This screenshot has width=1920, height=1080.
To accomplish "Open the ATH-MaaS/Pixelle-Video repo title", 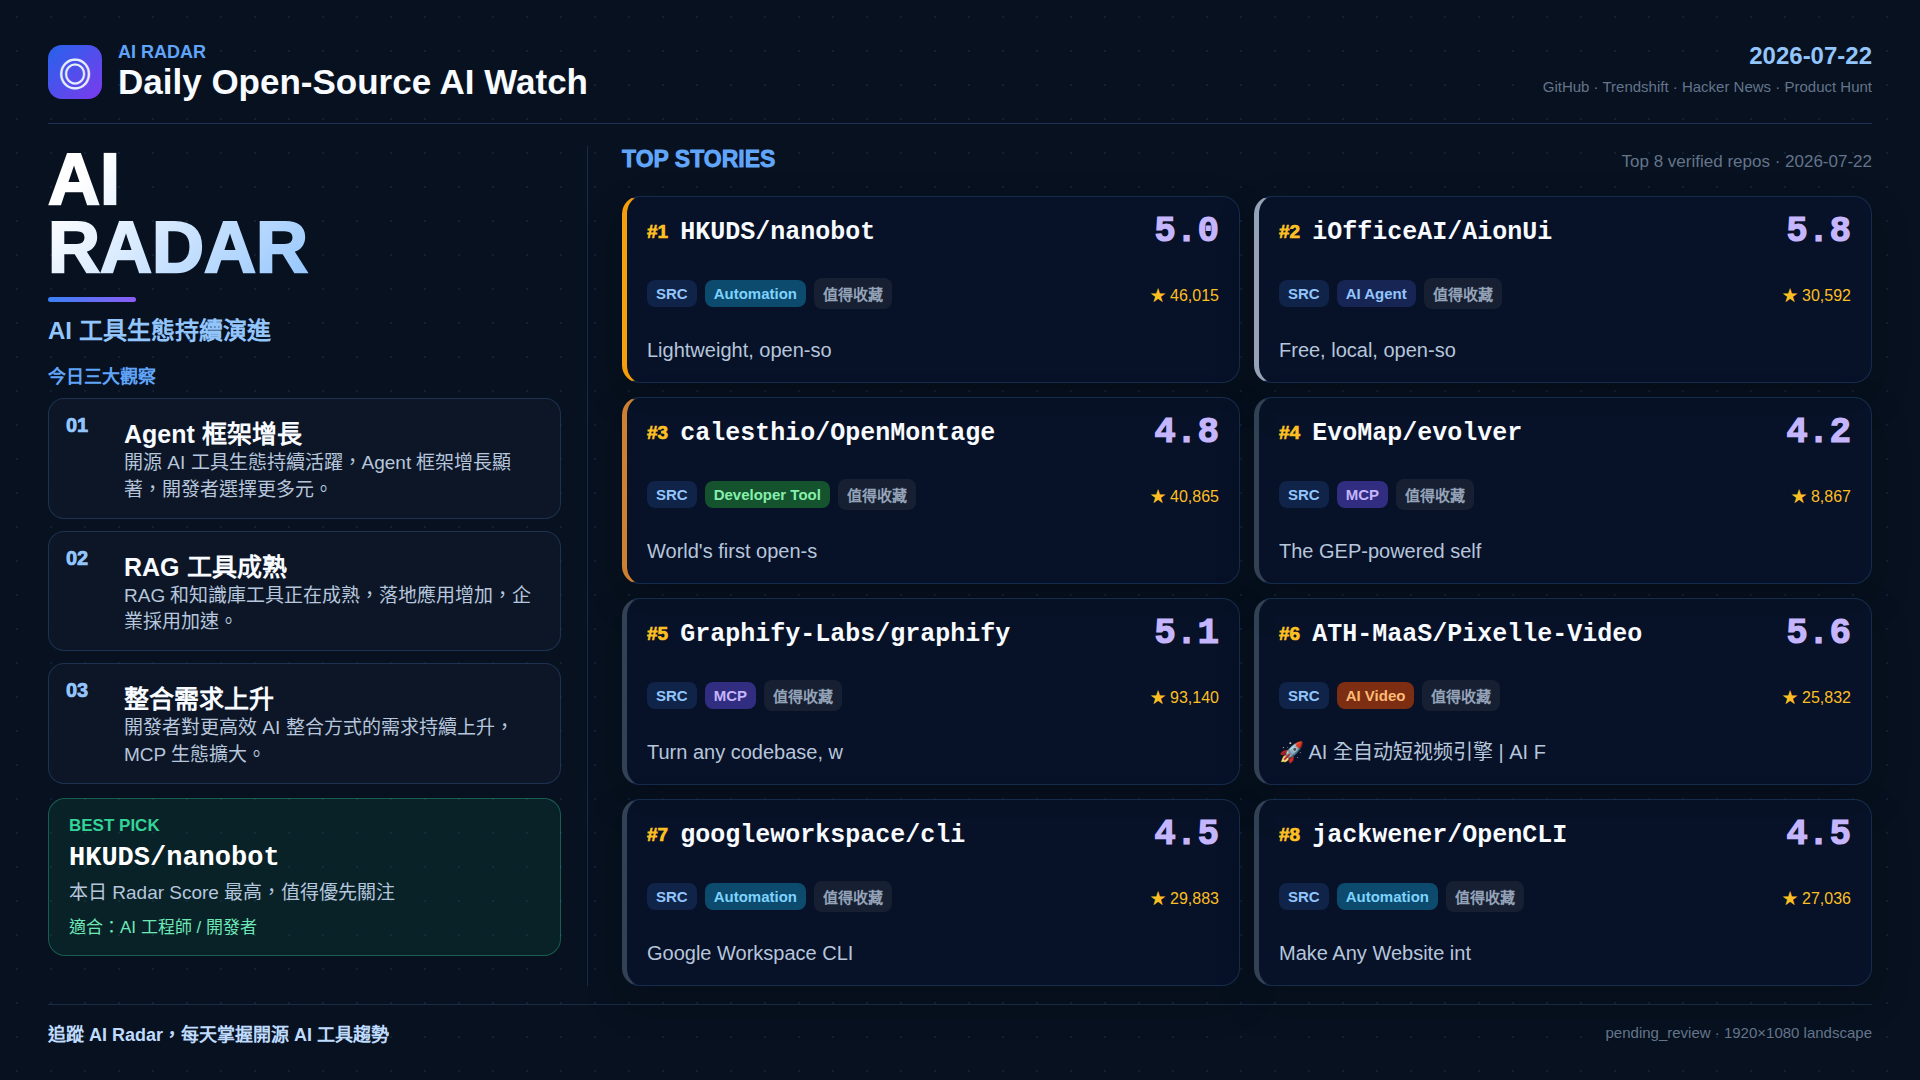I will [1476, 633].
